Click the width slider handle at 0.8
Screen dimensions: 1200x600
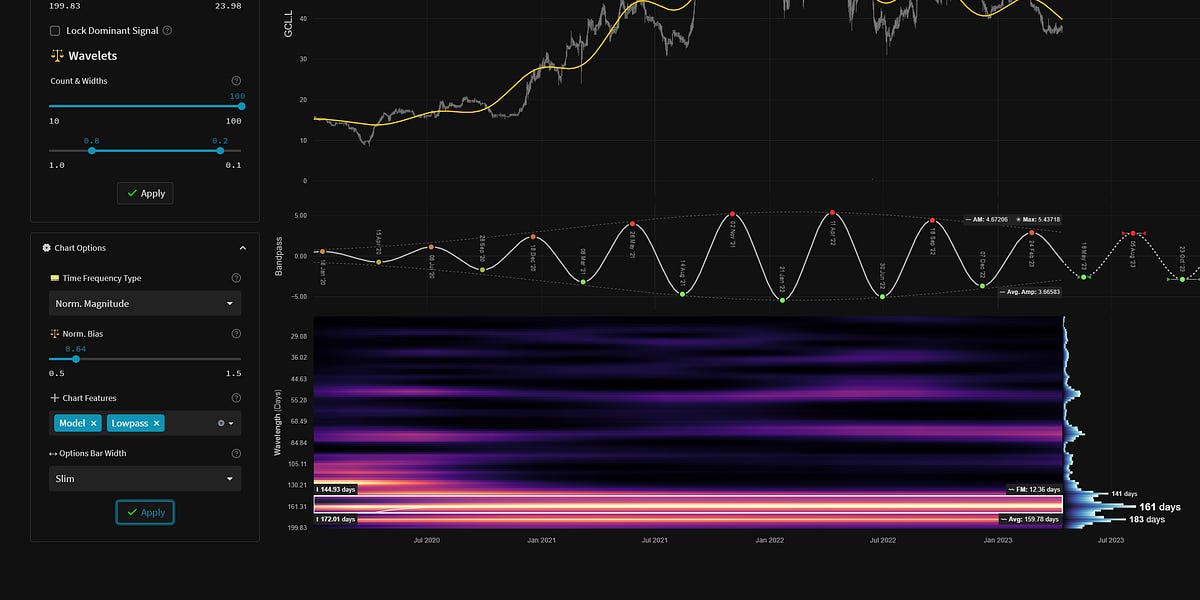[x=92, y=150]
